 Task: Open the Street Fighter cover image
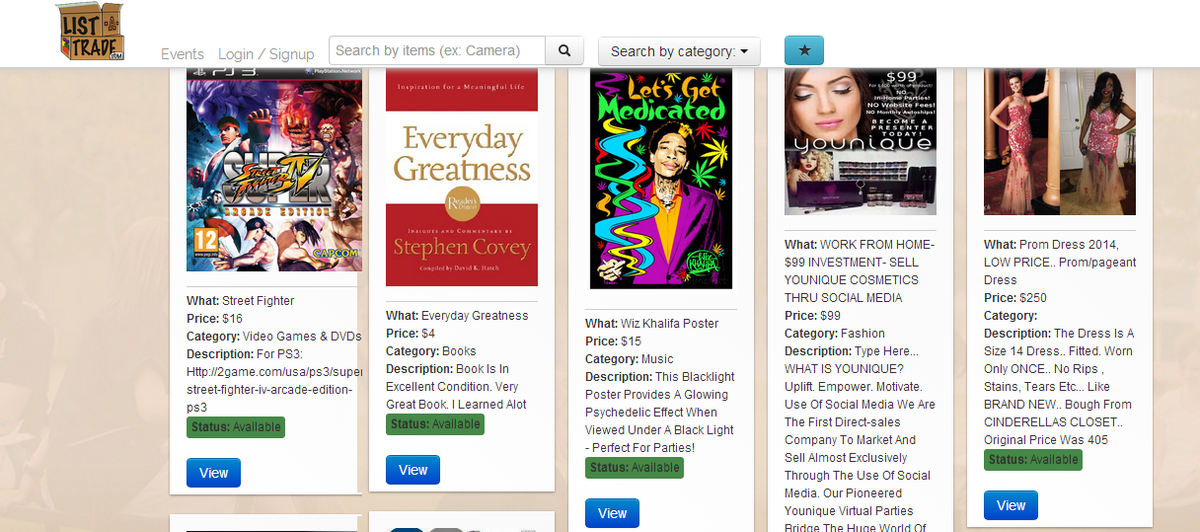274,169
